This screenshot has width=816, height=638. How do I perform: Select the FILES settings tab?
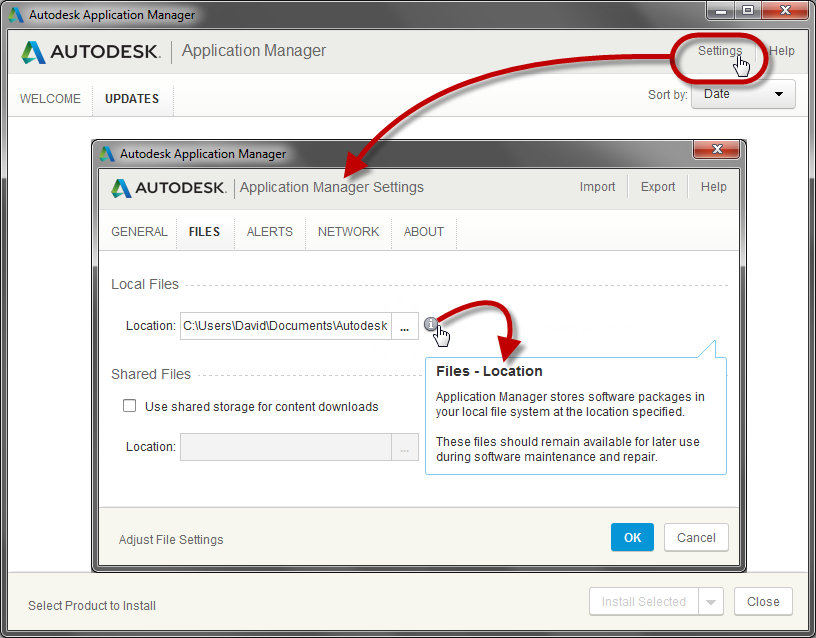coord(204,232)
